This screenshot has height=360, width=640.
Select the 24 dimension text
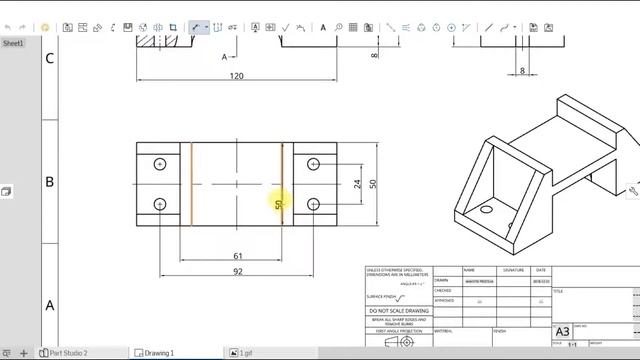pos(358,184)
